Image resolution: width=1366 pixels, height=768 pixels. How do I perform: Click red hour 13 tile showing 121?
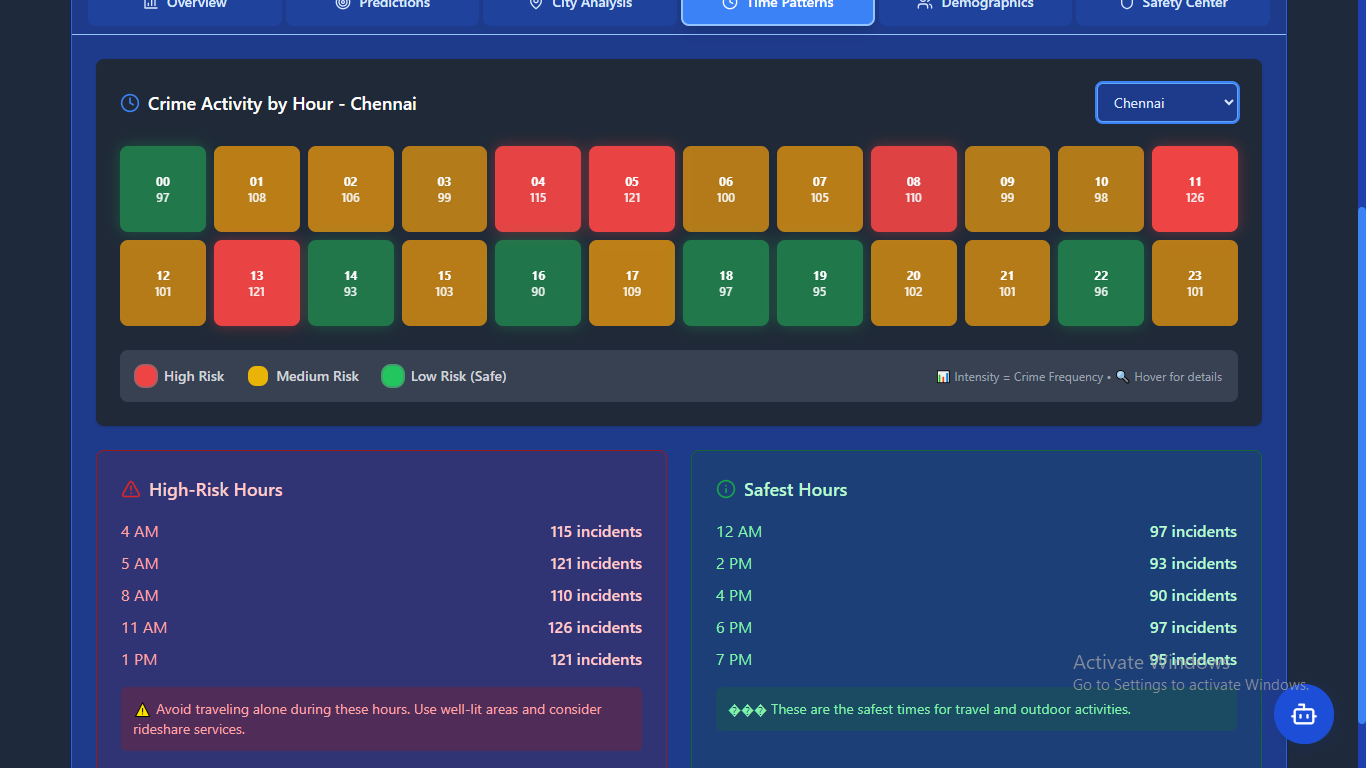click(x=257, y=283)
